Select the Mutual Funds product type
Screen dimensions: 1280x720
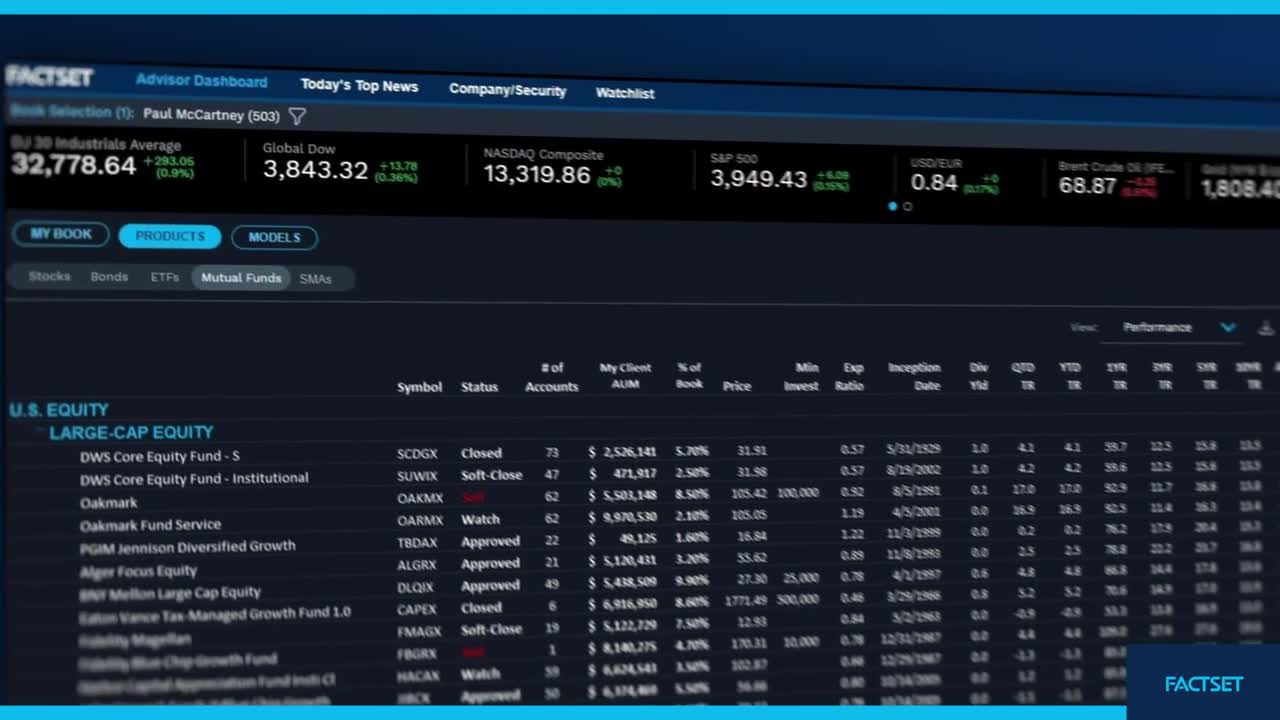point(241,278)
